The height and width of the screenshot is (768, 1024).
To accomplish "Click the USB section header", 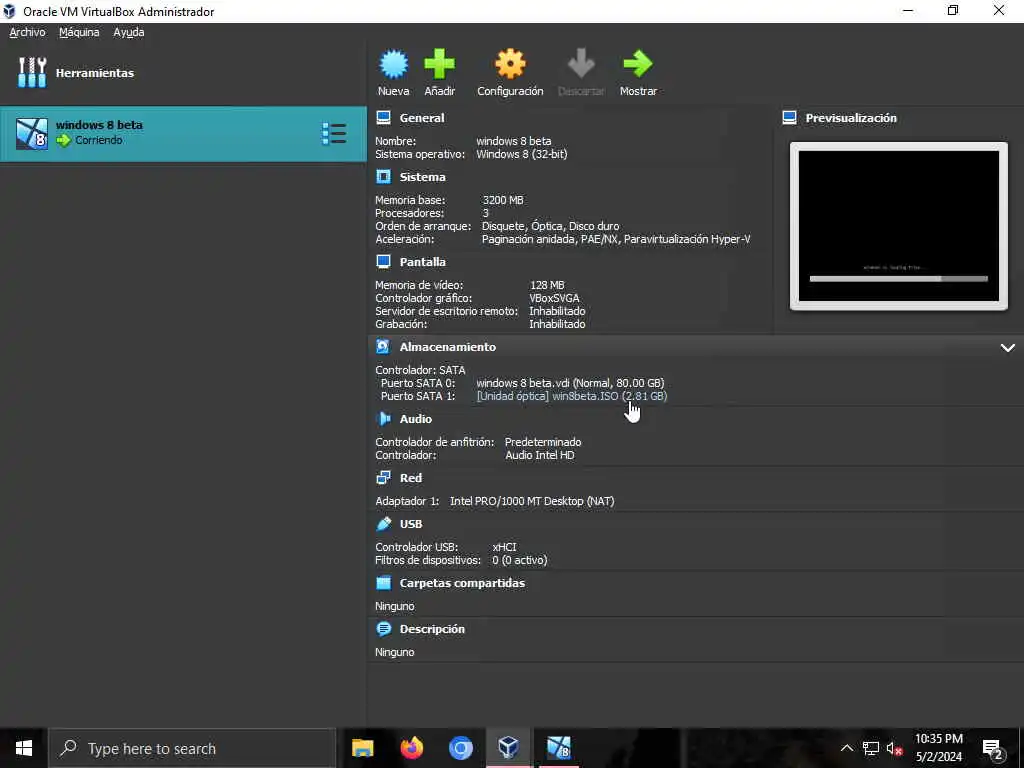I will (411, 524).
